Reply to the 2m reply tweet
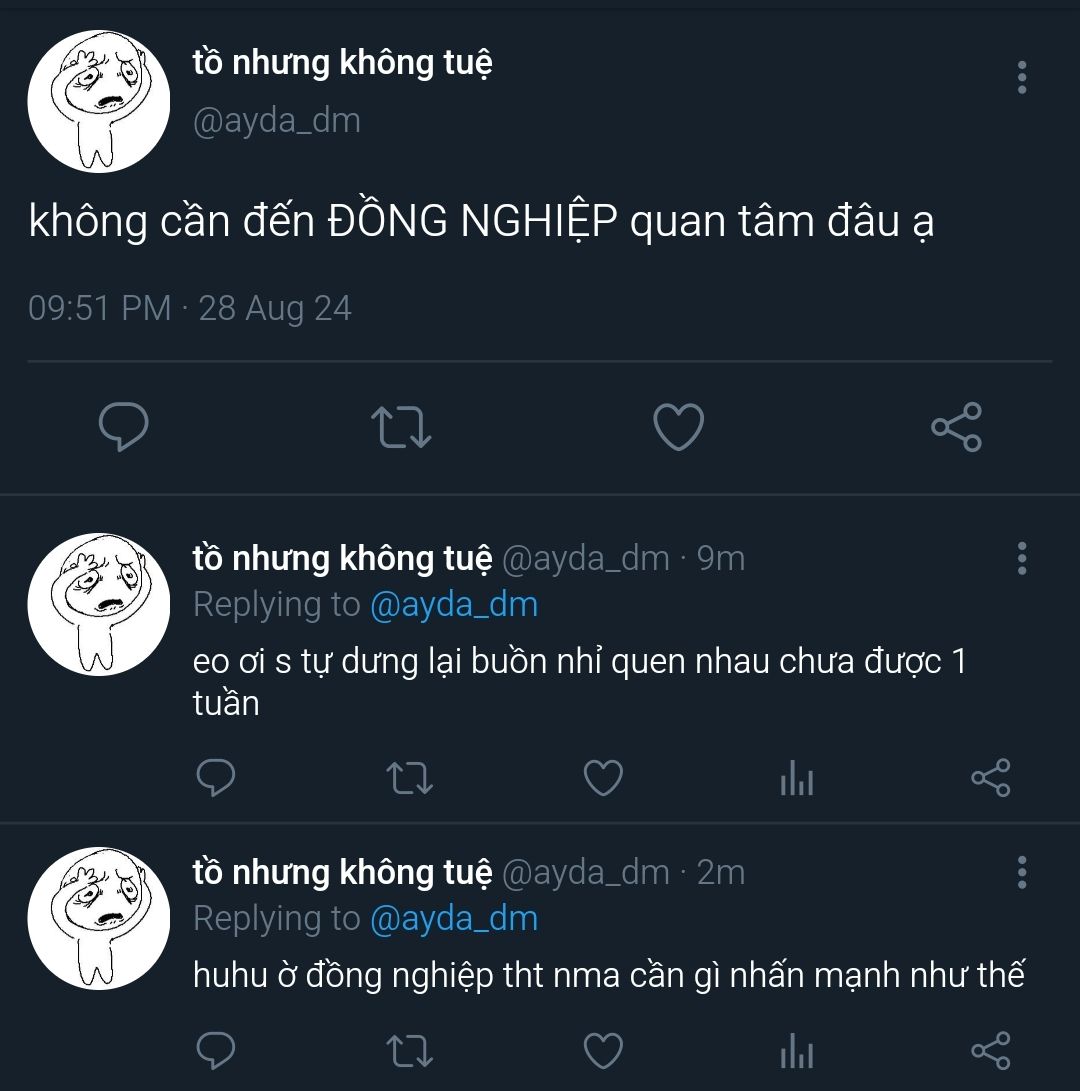 (x=216, y=1050)
